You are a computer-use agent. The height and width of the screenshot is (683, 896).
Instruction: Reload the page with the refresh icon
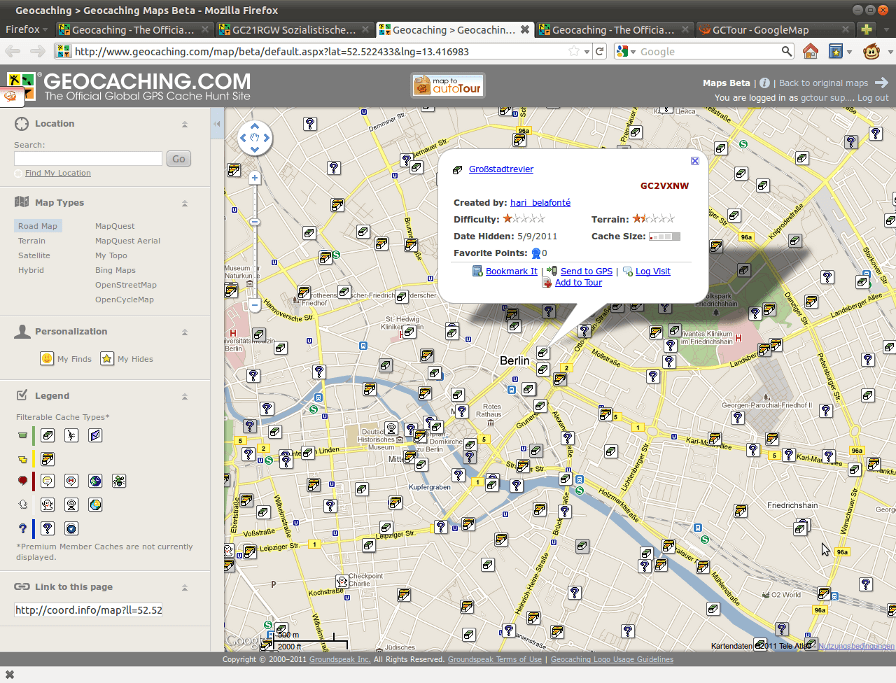coord(600,51)
